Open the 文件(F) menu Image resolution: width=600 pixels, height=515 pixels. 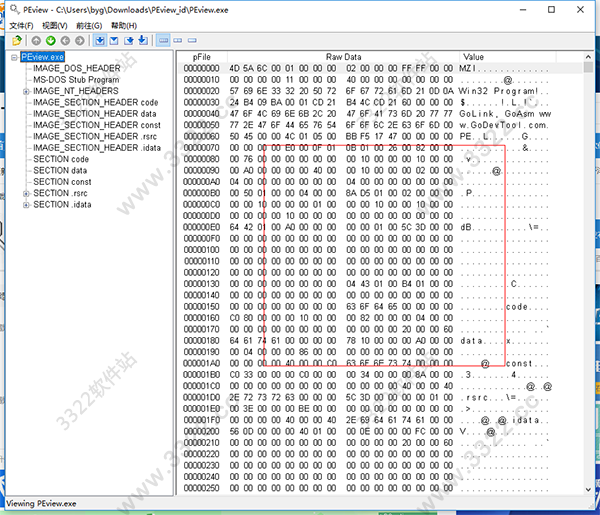tap(21, 25)
